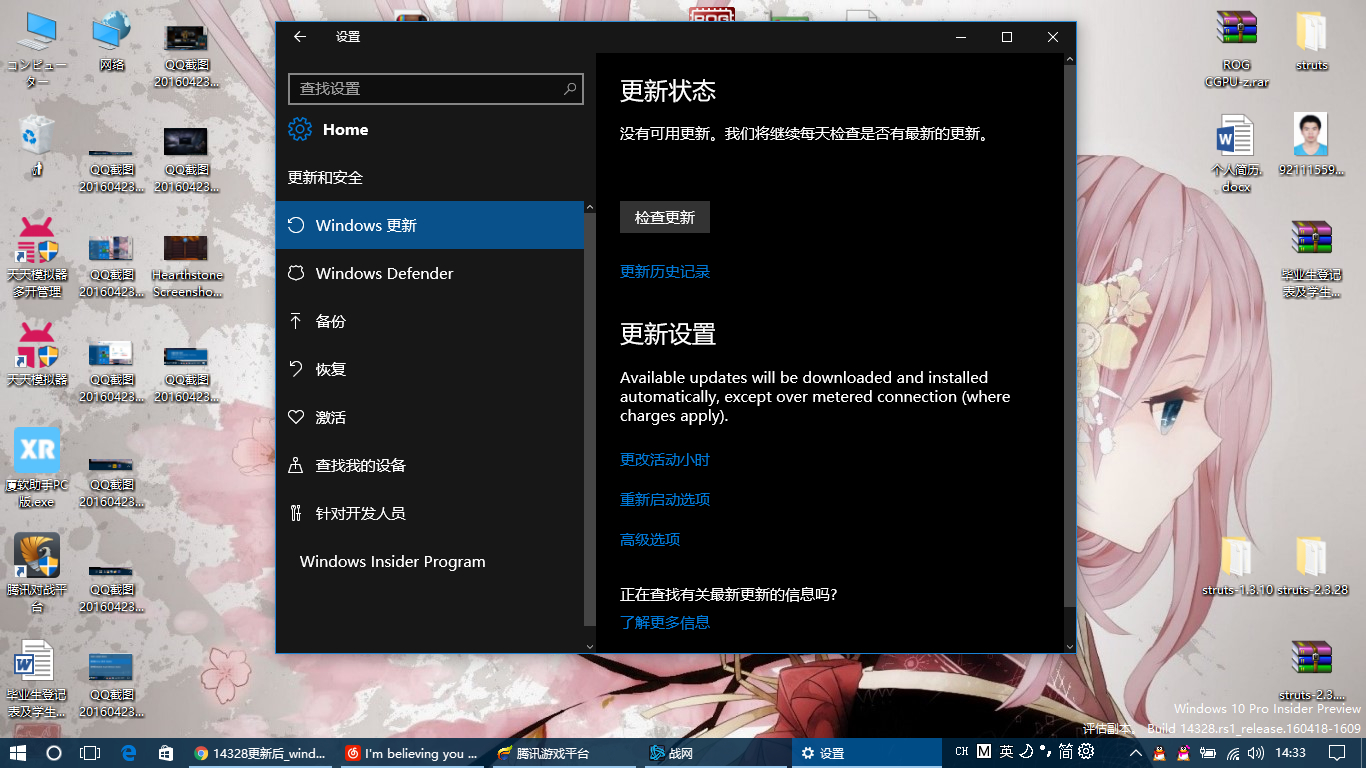Viewport: 1366px width, 768px height.
Task: Open 重新启动选项
Action: [665, 500]
